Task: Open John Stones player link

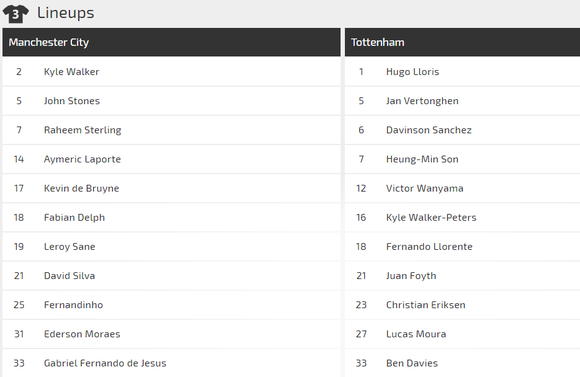Action: [72, 101]
